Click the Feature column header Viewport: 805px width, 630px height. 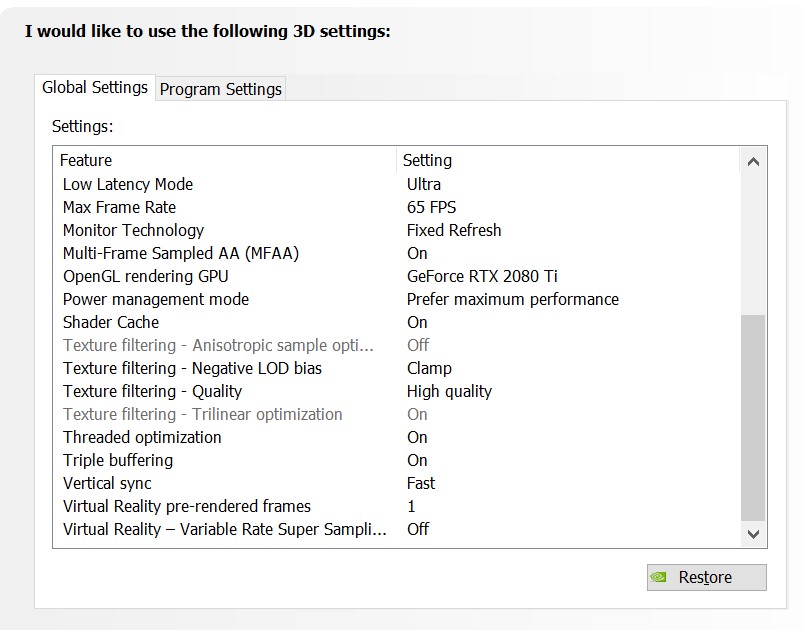tap(225, 160)
